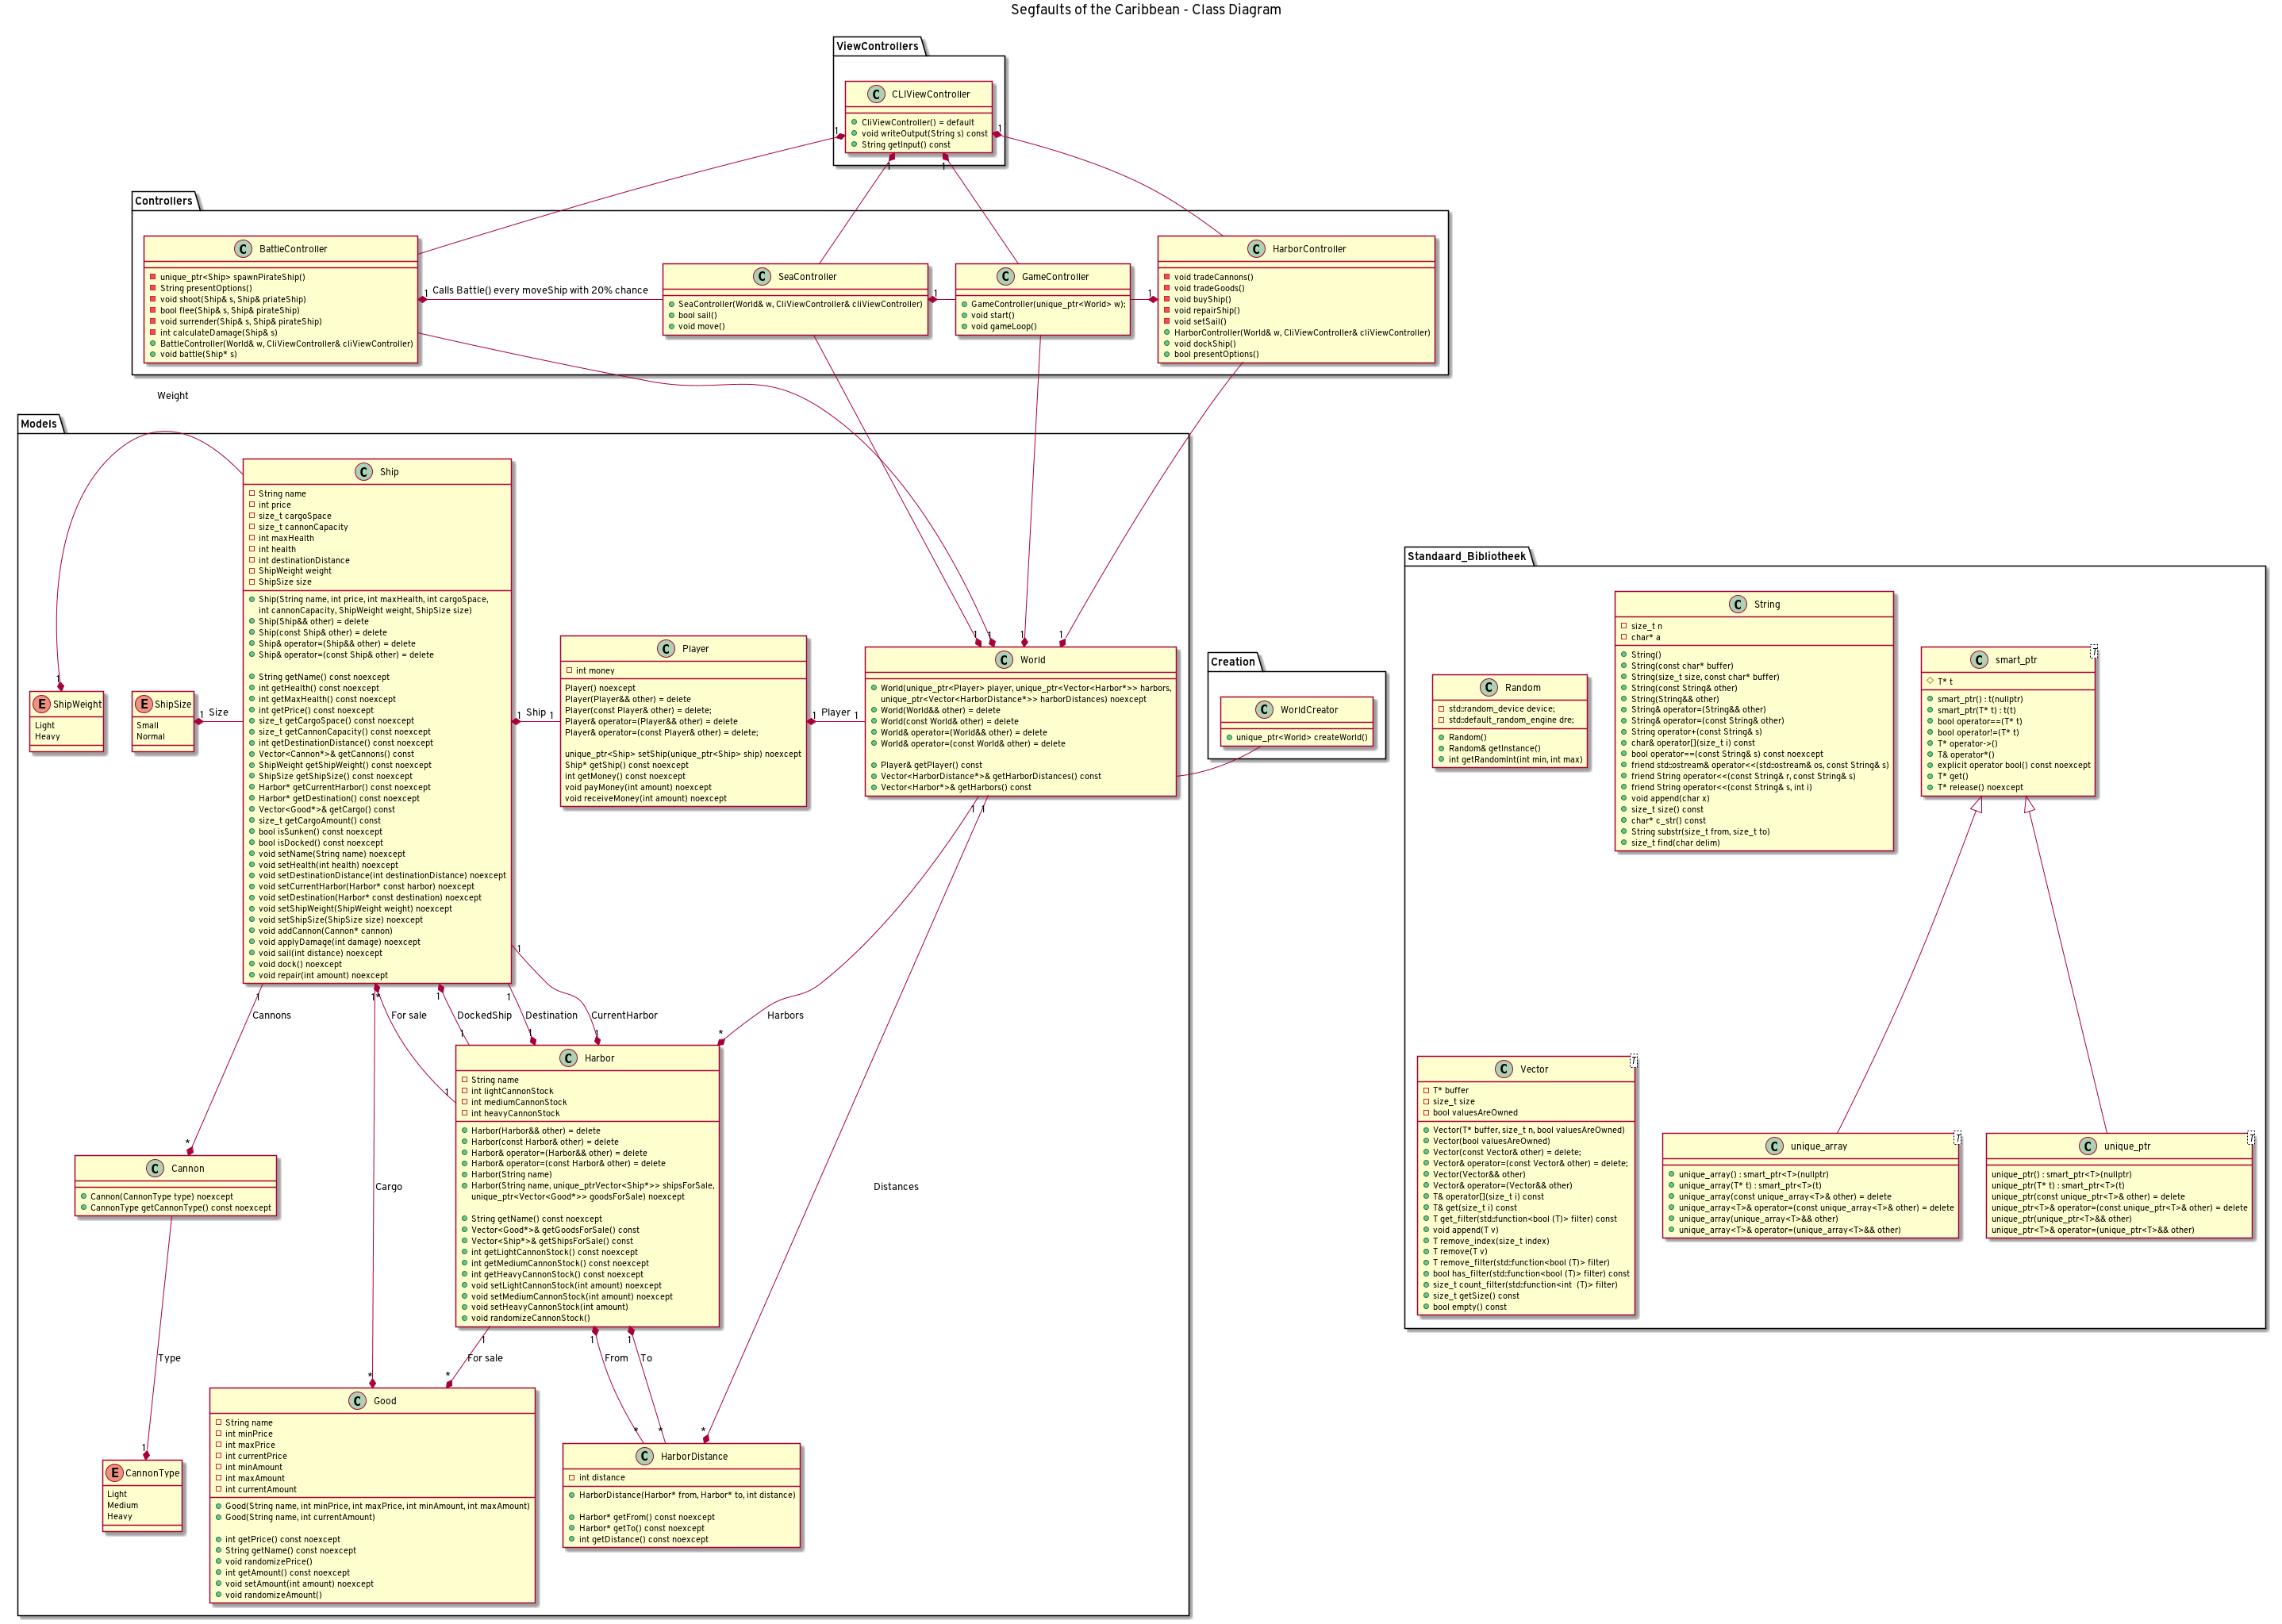Click the 'Distances' relation label
The image size is (2282, 1624).
pos(895,1187)
